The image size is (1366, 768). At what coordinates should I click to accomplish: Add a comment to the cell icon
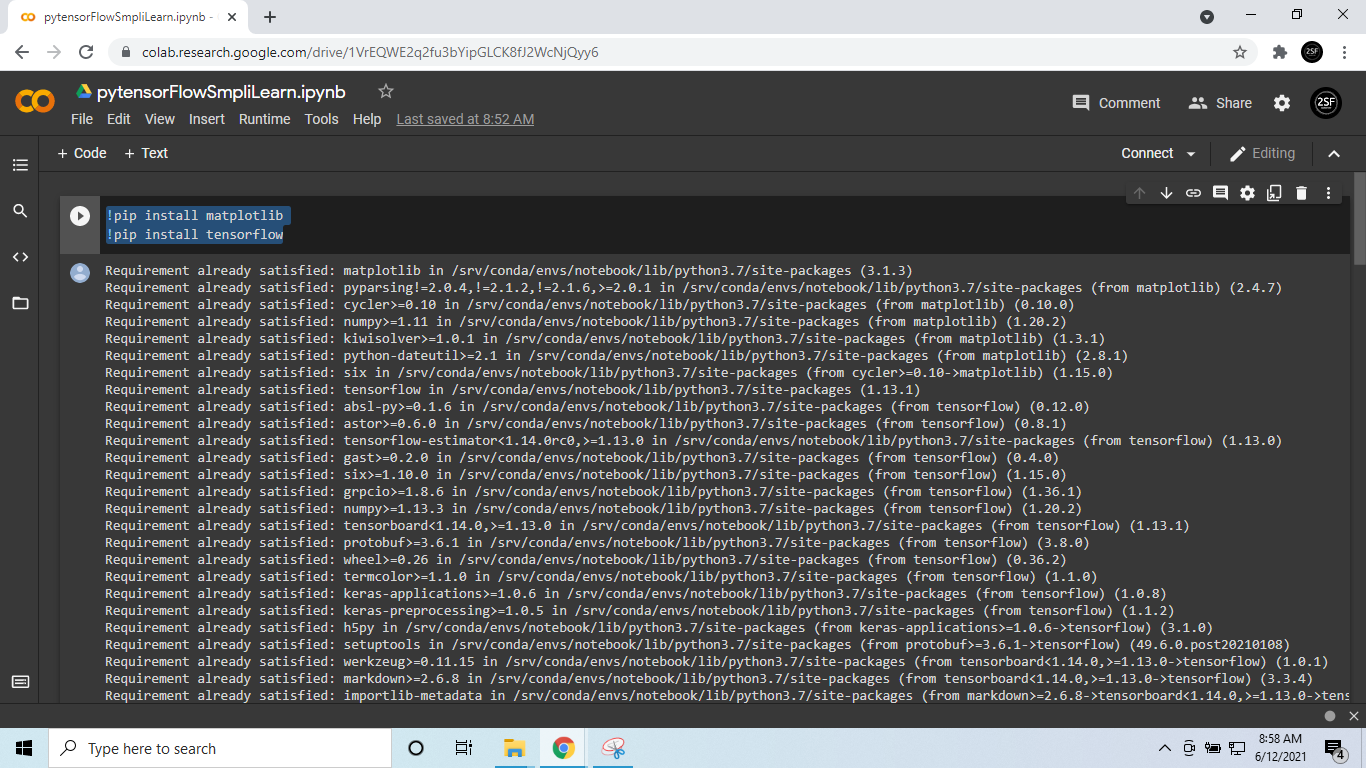point(1220,193)
